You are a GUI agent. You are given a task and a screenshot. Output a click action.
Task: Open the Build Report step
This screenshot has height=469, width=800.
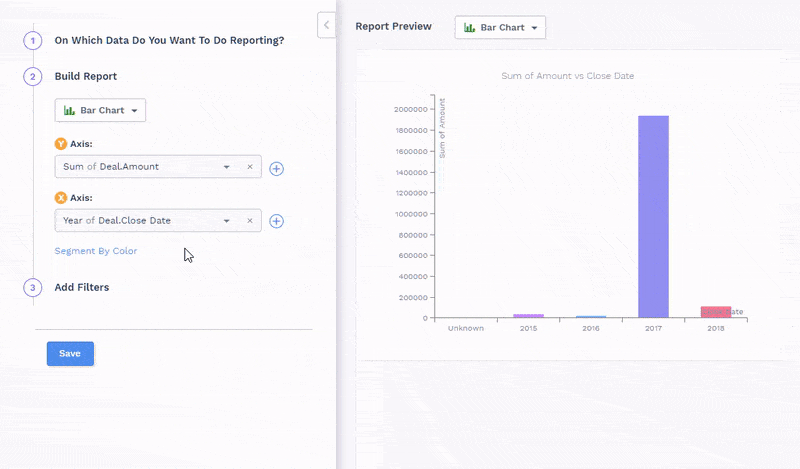(x=85, y=76)
